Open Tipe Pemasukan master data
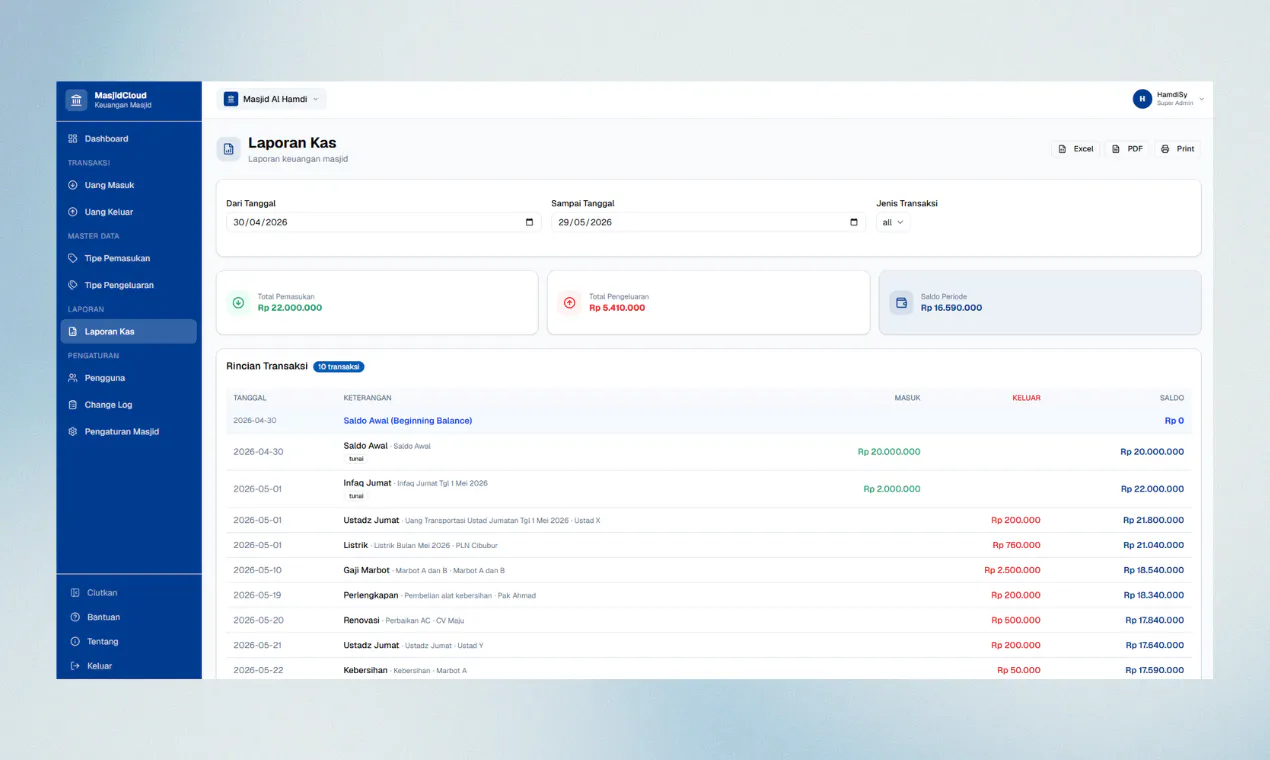The height and width of the screenshot is (760, 1270). click(x=128, y=258)
